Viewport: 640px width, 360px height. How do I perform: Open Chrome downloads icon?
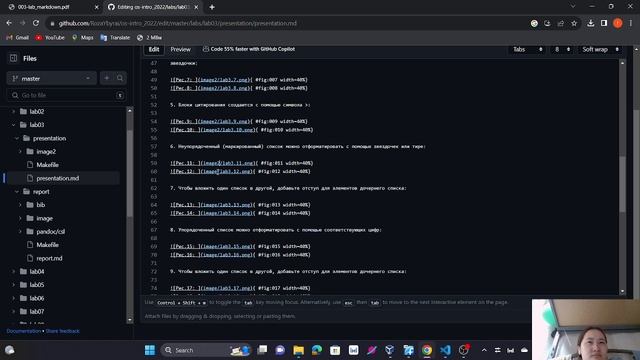pos(591,23)
